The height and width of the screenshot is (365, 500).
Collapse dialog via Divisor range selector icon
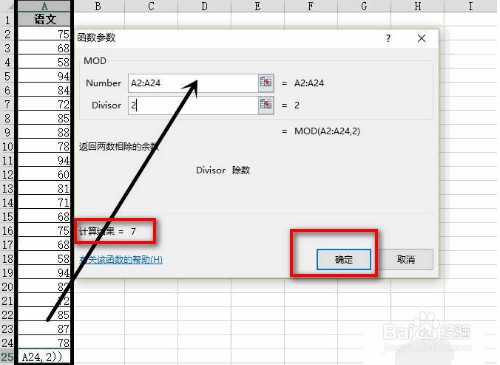266,105
